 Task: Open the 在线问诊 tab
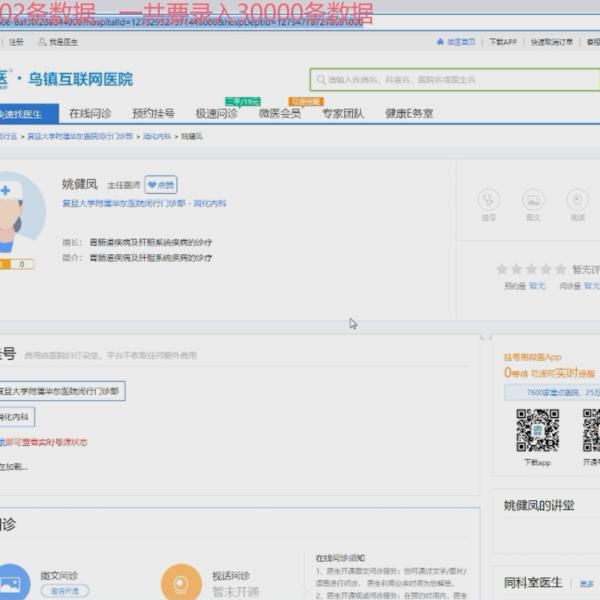(x=90, y=114)
